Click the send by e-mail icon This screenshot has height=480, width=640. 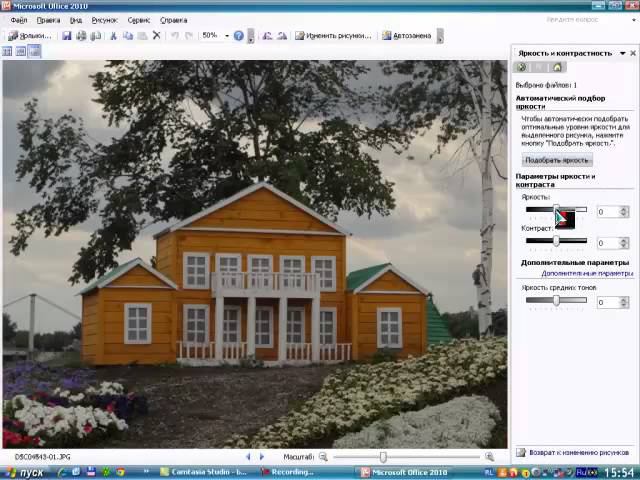coord(96,36)
